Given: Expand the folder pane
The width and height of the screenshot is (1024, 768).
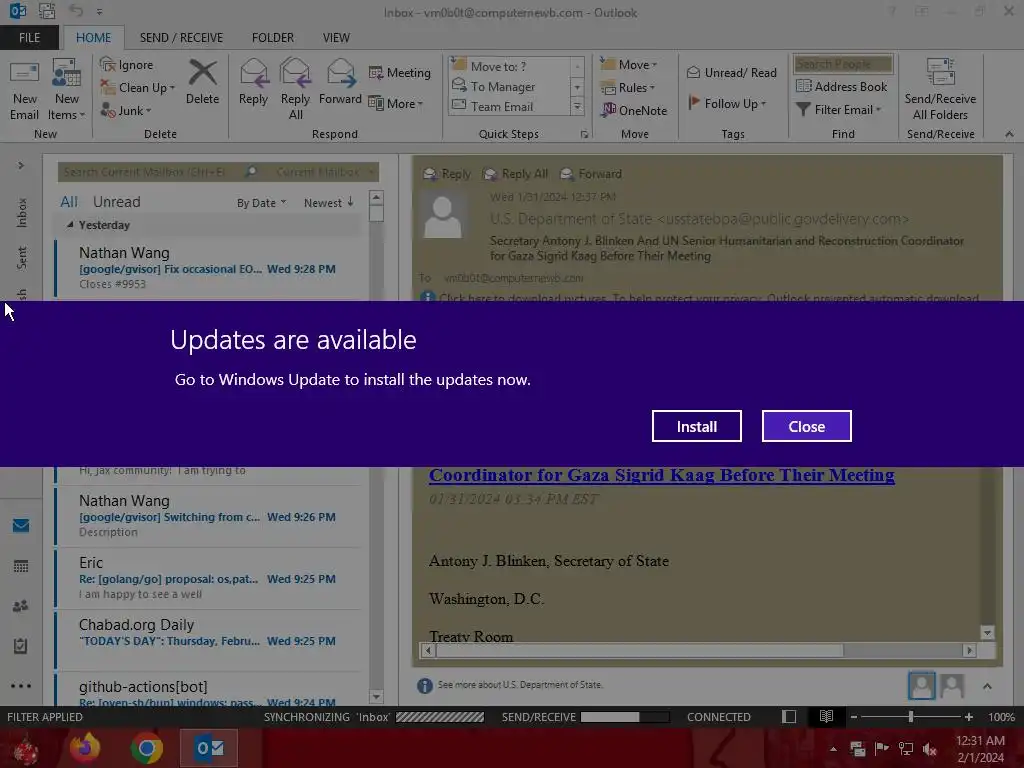Looking at the screenshot, I should tap(21, 166).
